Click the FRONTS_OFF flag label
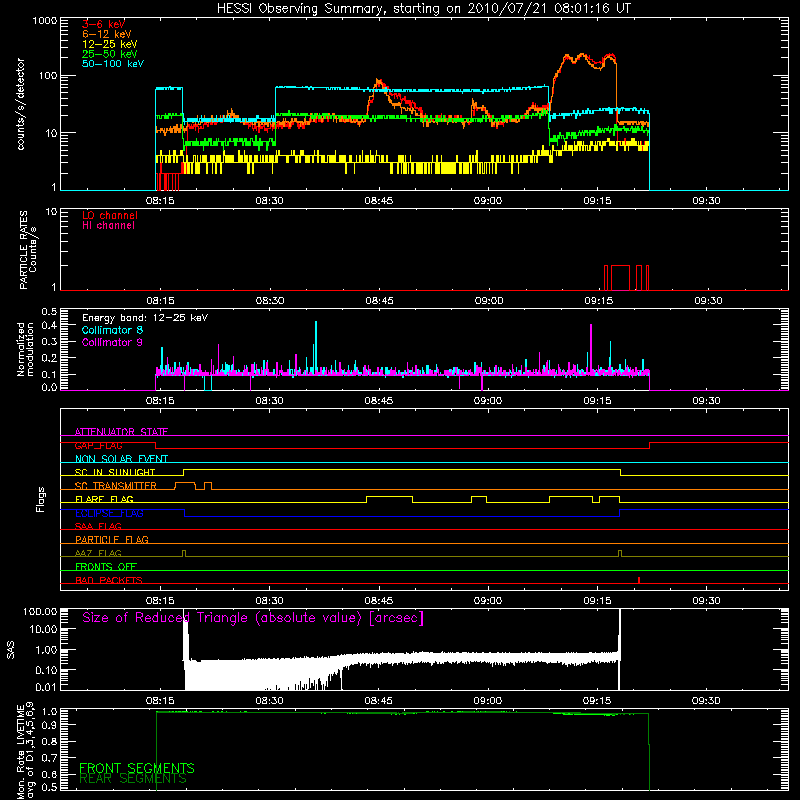Screen dimensions: 800x800 coord(106,567)
